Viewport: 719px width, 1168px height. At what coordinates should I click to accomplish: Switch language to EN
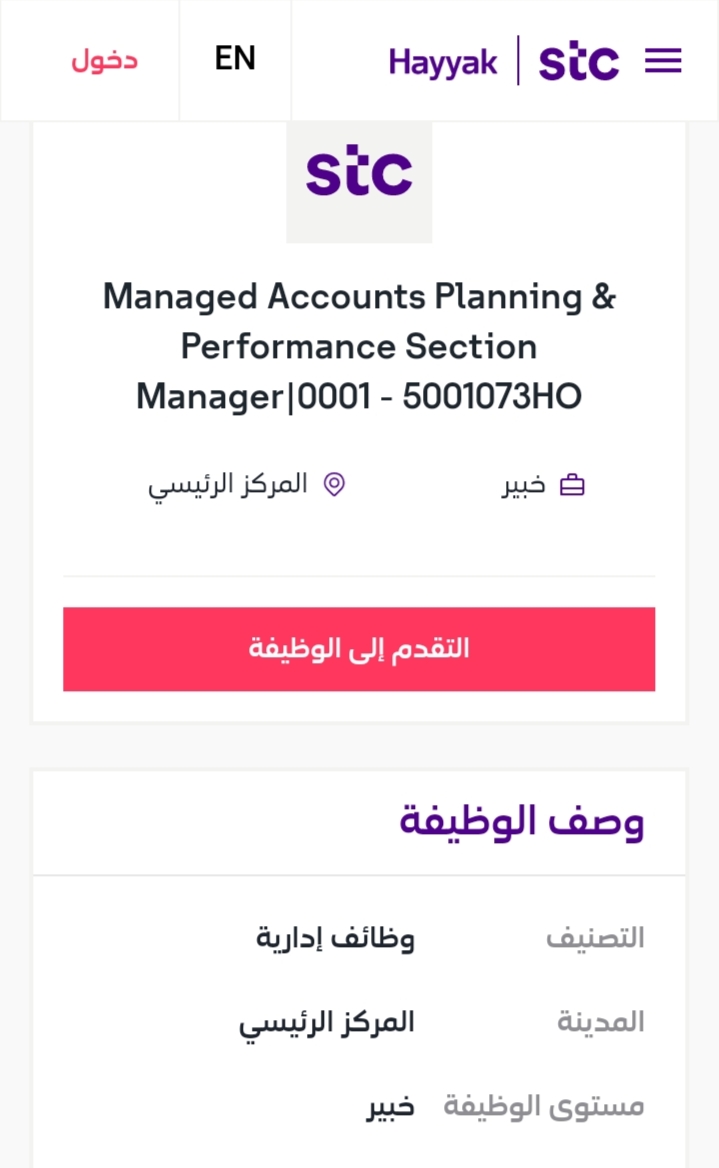coord(235,59)
